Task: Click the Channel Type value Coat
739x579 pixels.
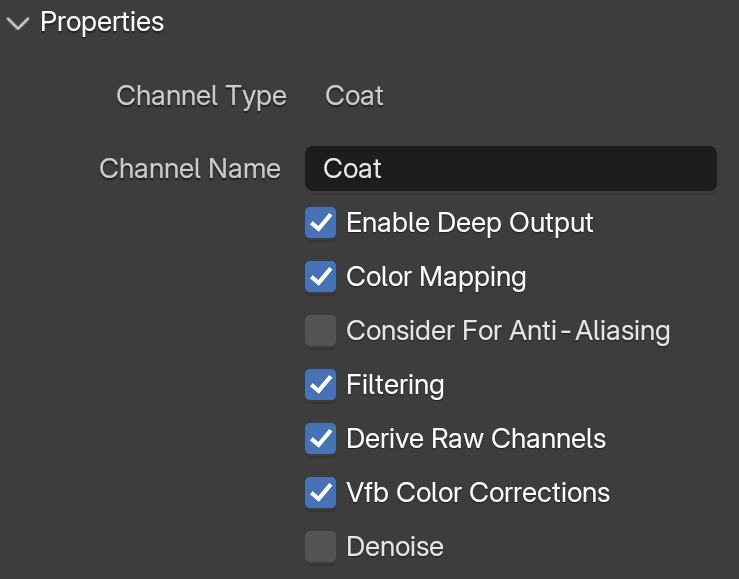Action: (x=354, y=96)
